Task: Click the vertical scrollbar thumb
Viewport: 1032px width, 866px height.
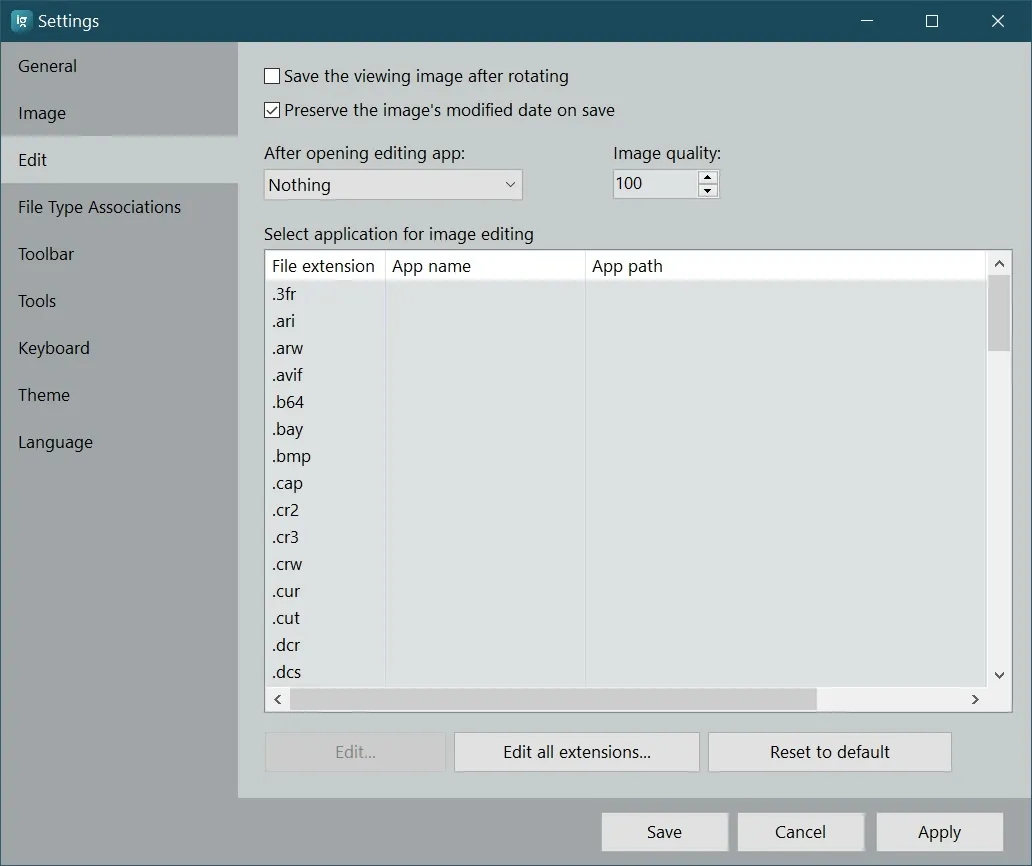Action: (x=999, y=313)
